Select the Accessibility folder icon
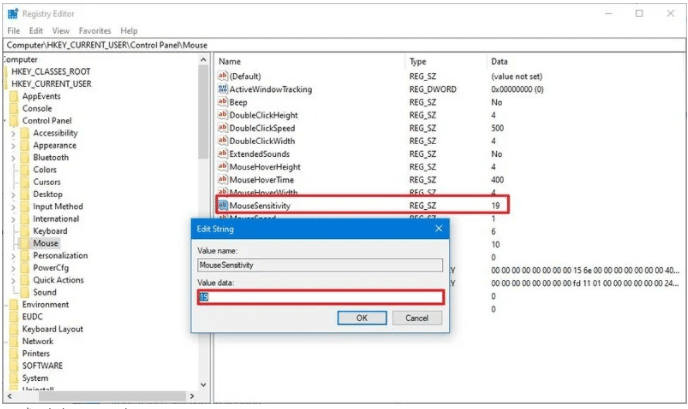The height and width of the screenshot is (409, 688). point(24,133)
